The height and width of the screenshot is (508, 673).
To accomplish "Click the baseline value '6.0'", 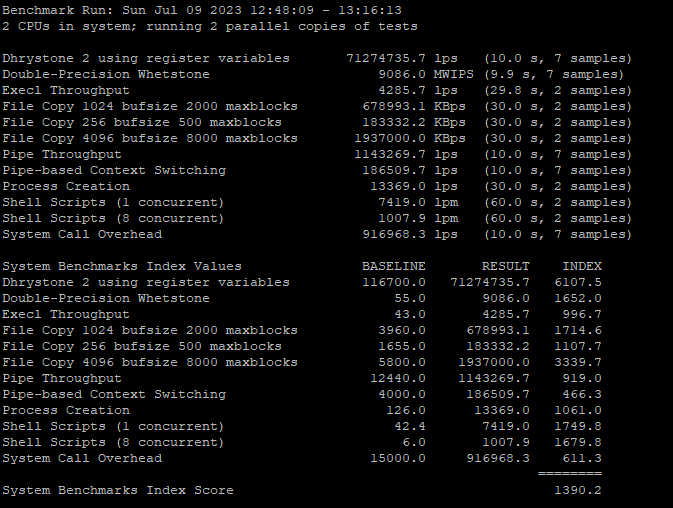I will [414, 442].
